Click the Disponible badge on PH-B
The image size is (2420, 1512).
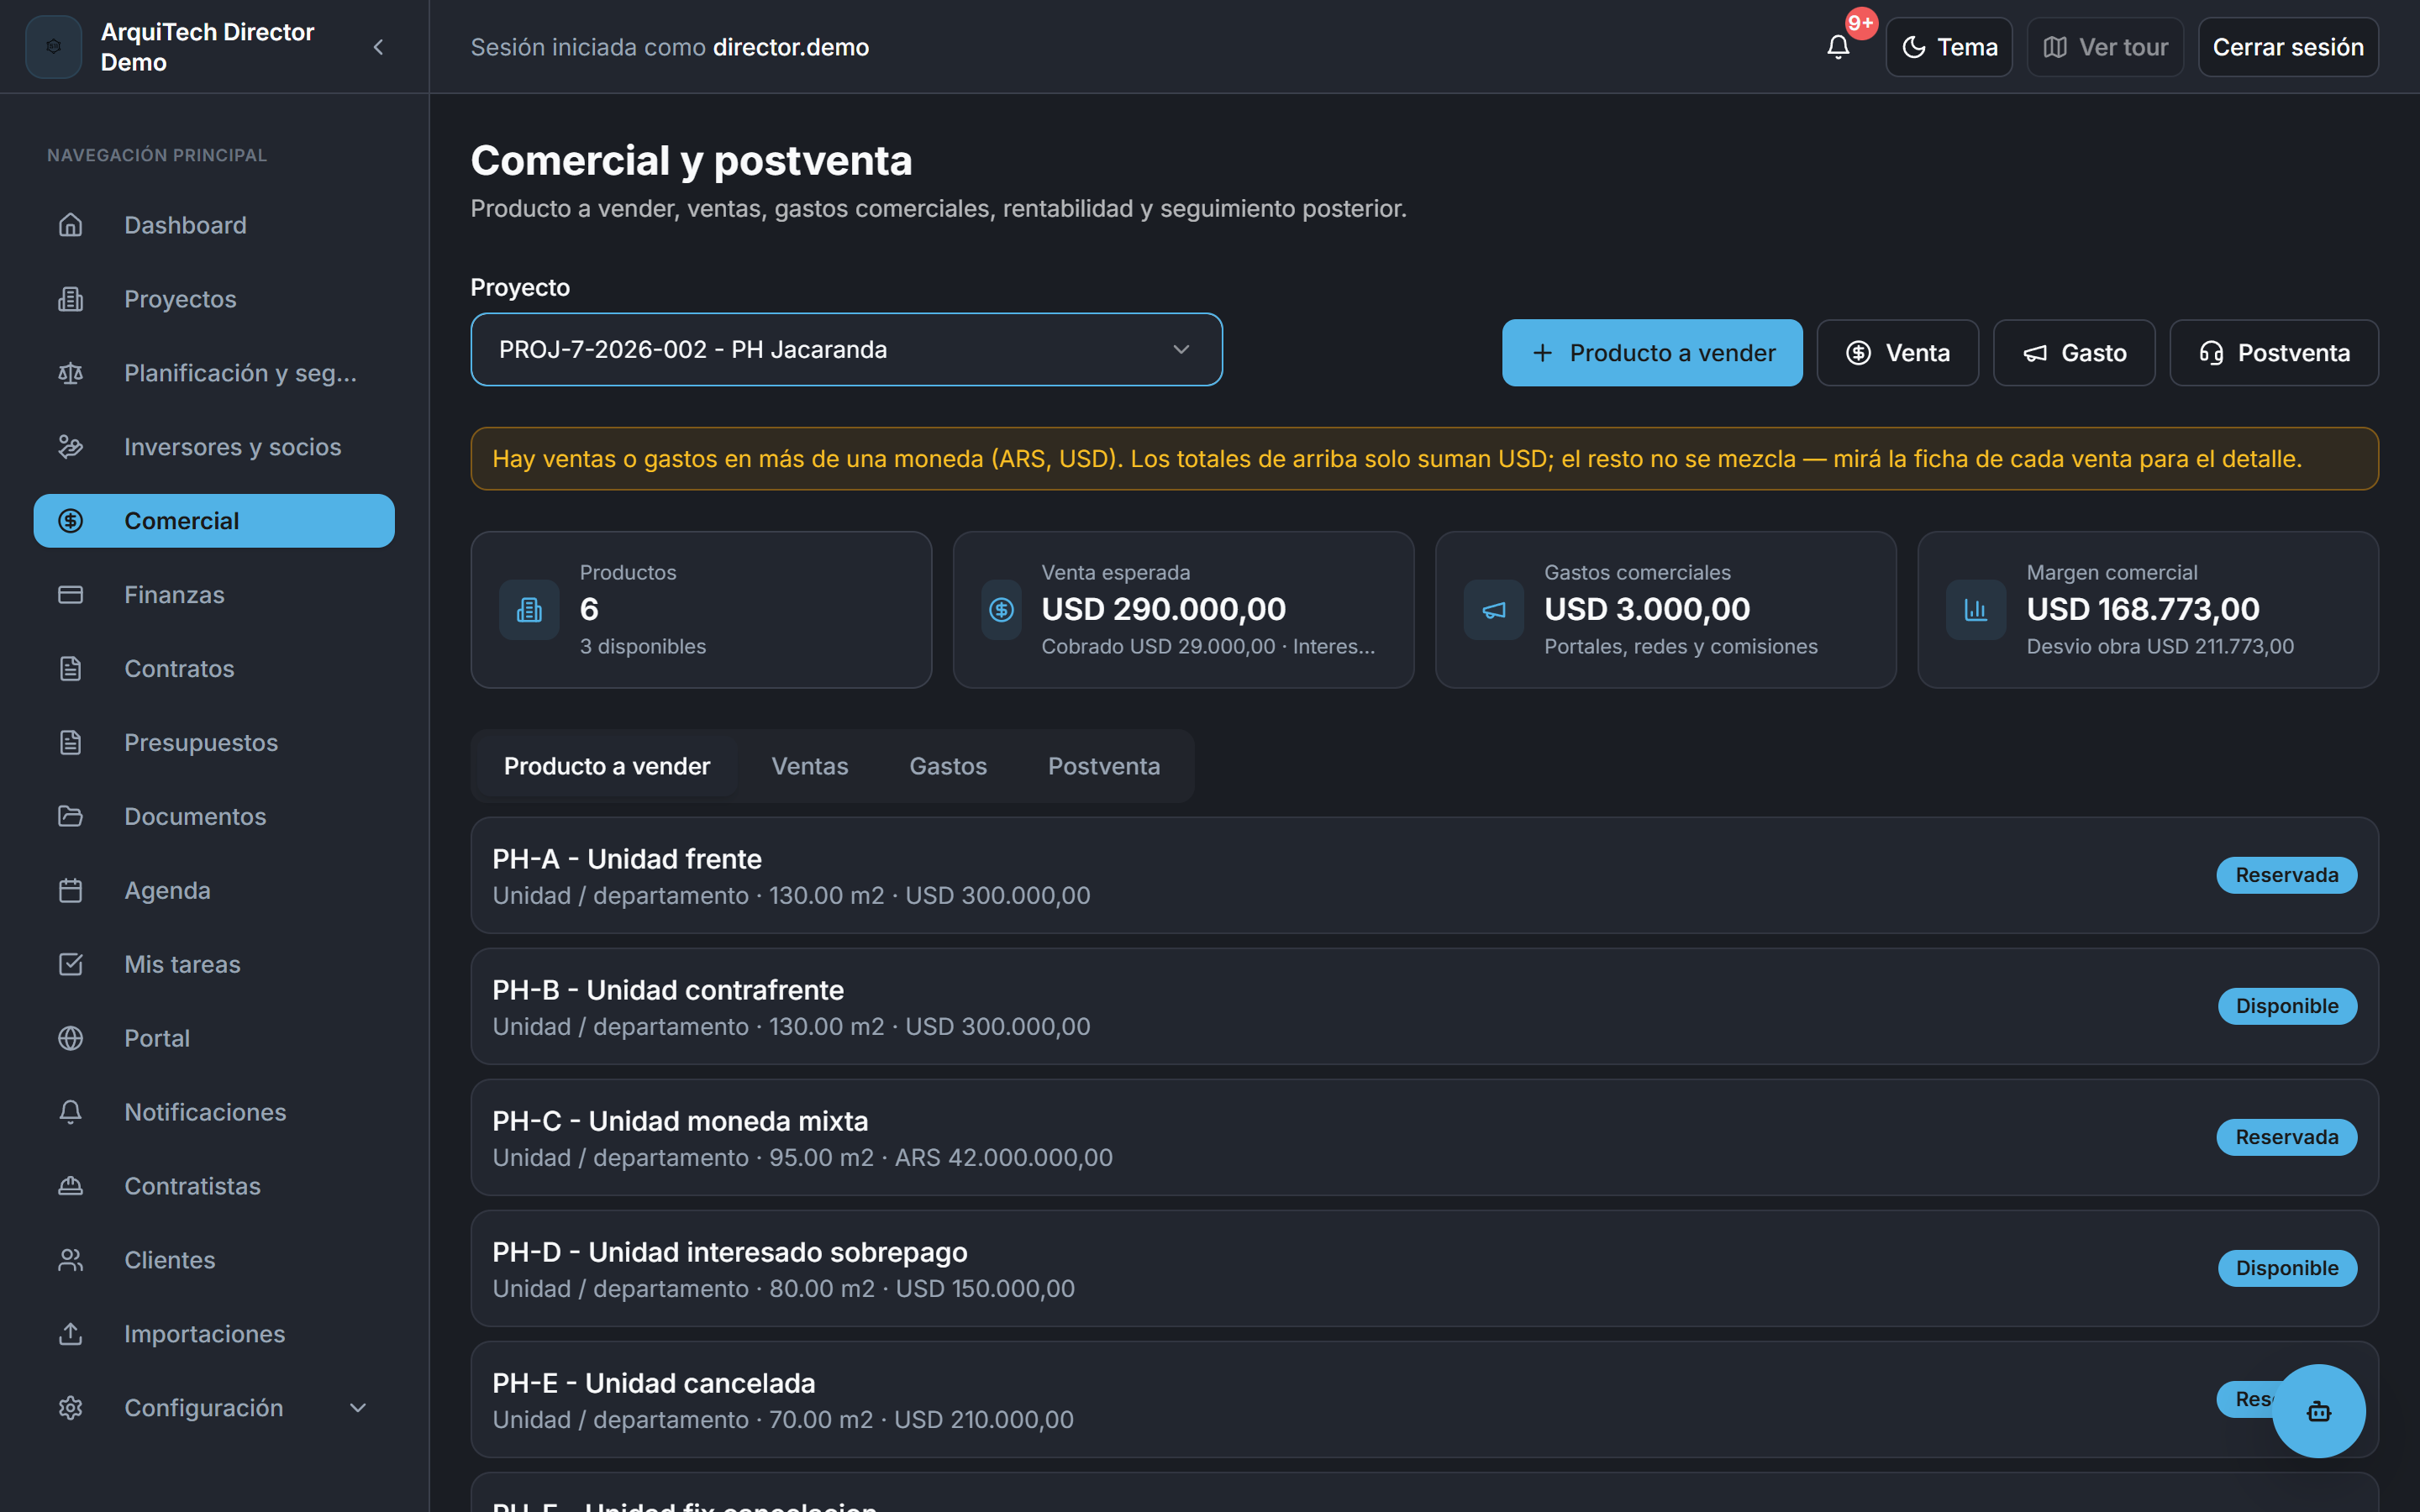pyautogui.click(x=2287, y=1006)
